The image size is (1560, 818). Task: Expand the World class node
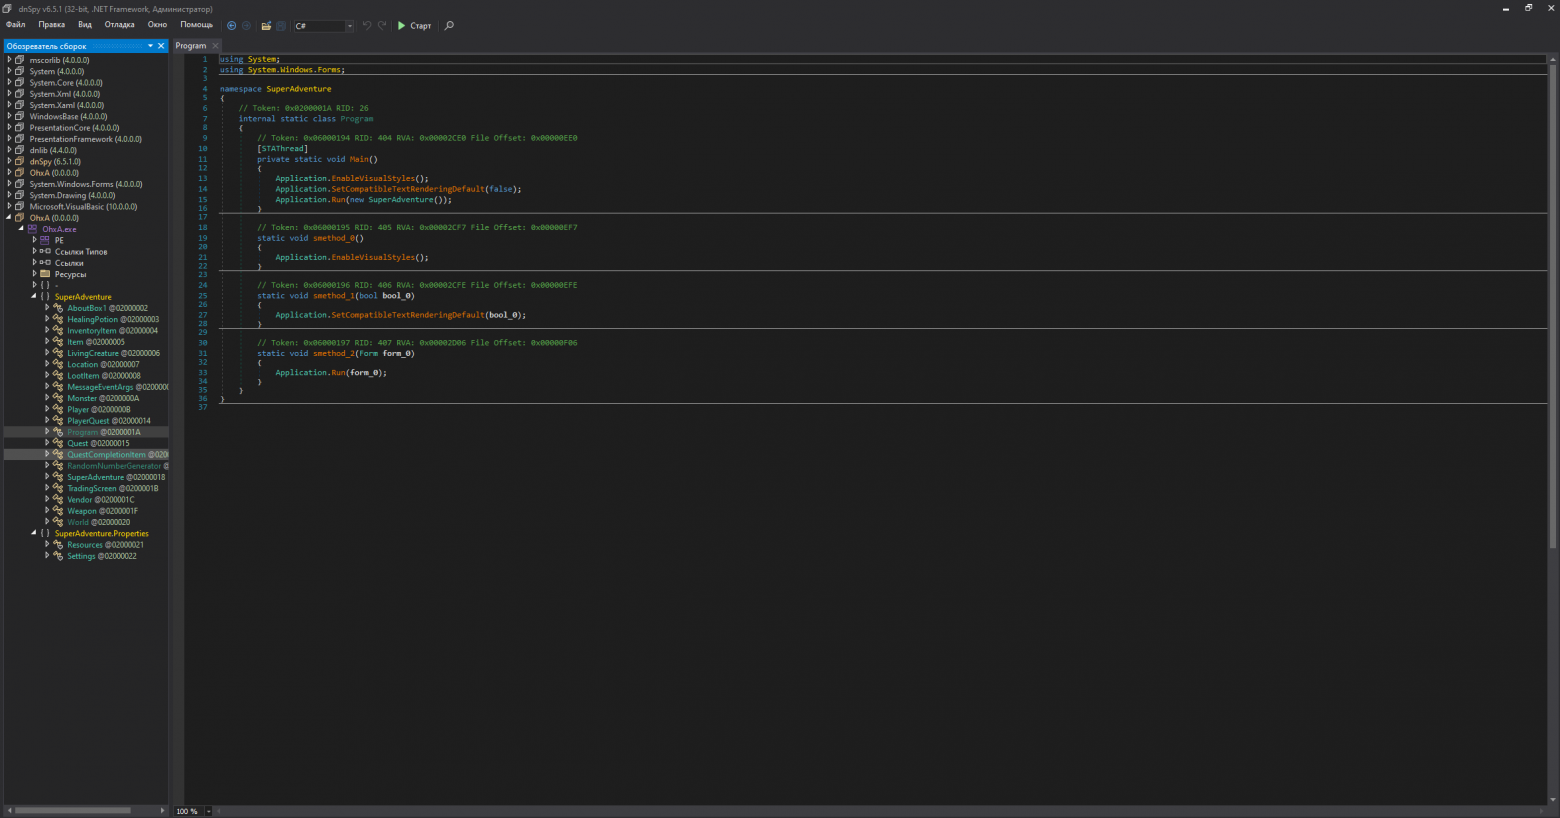[x=46, y=522]
